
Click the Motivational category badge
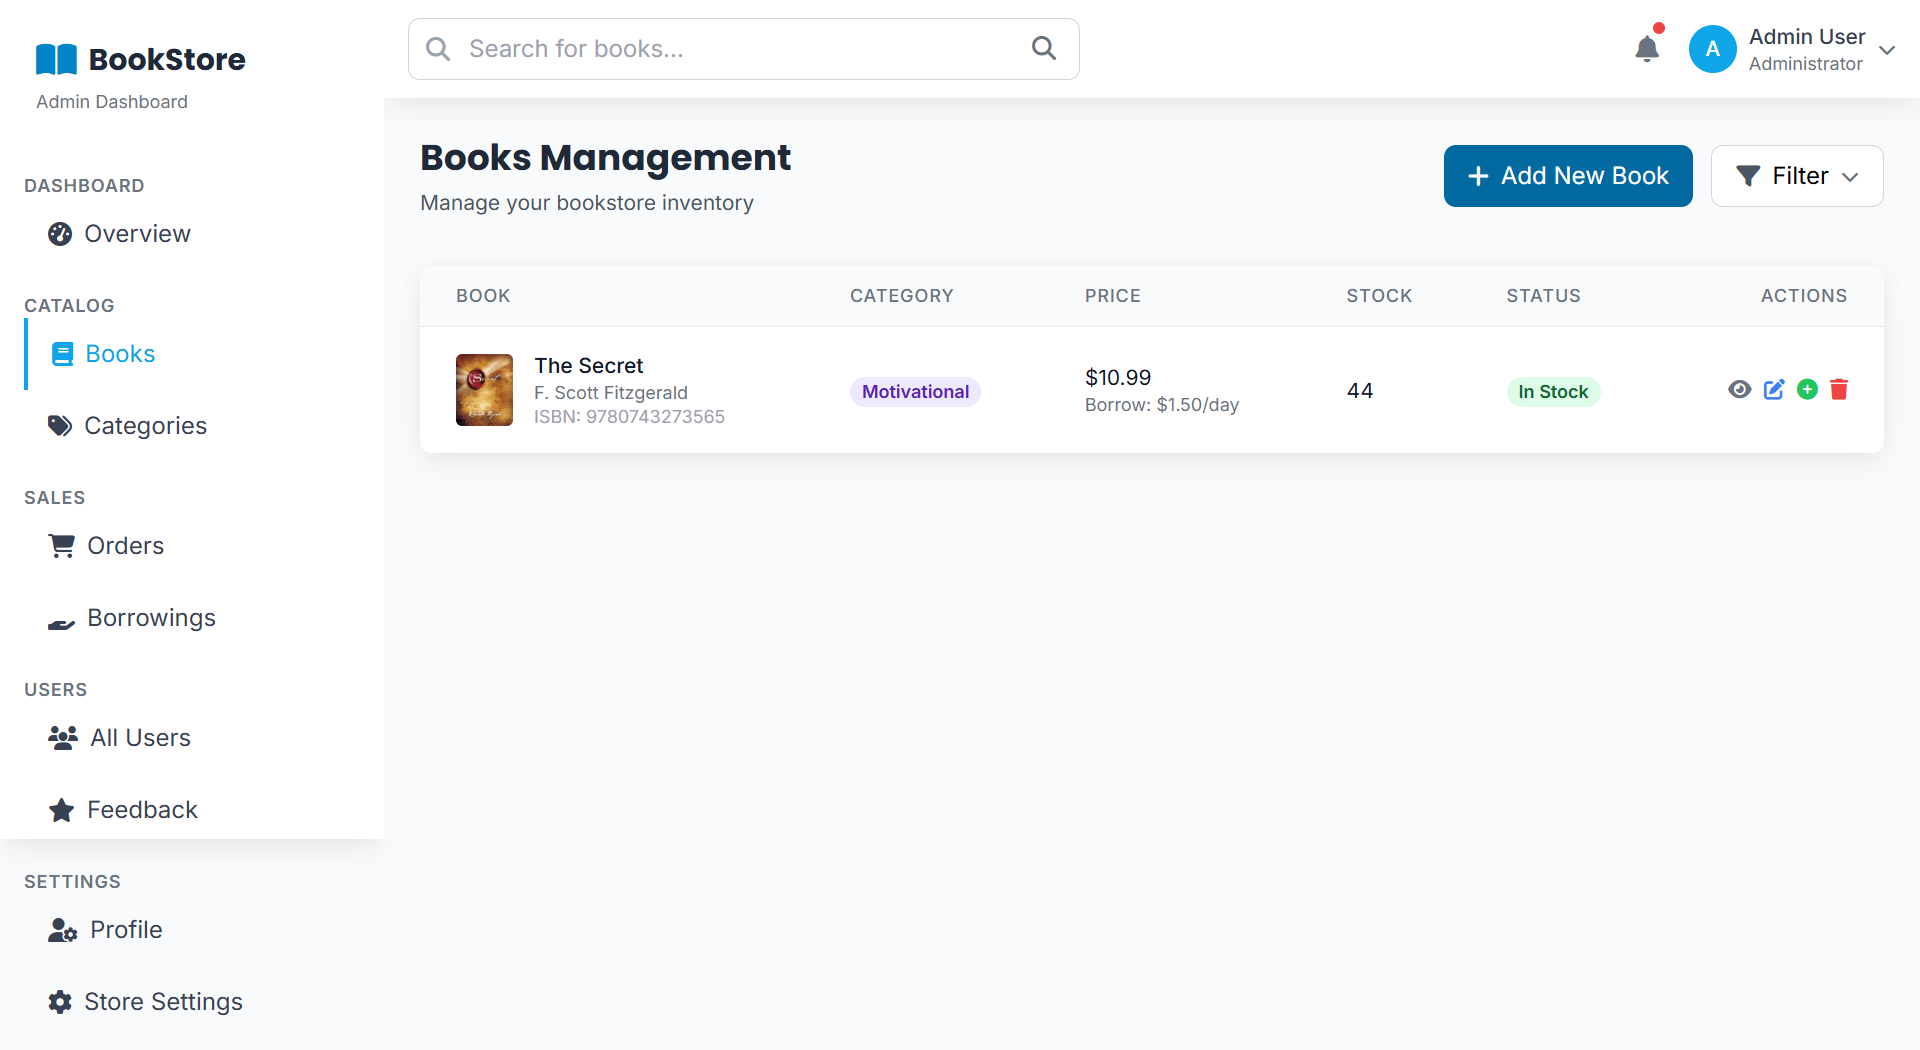click(x=914, y=392)
